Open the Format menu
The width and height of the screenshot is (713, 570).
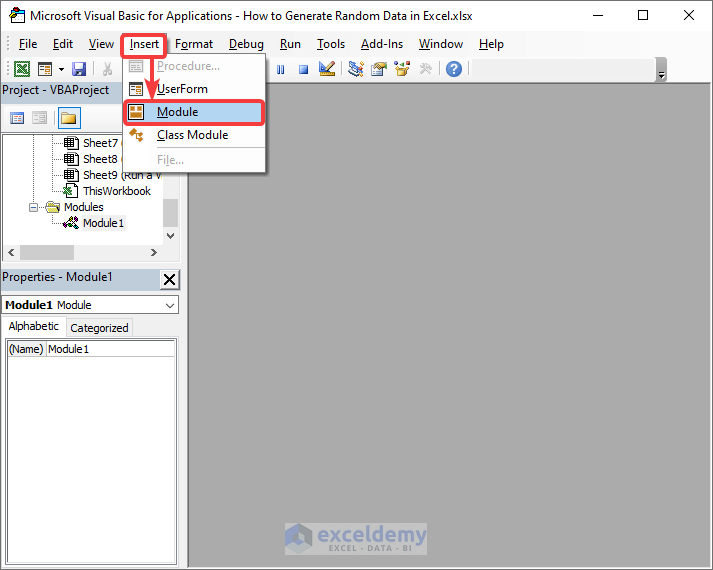click(x=194, y=44)
